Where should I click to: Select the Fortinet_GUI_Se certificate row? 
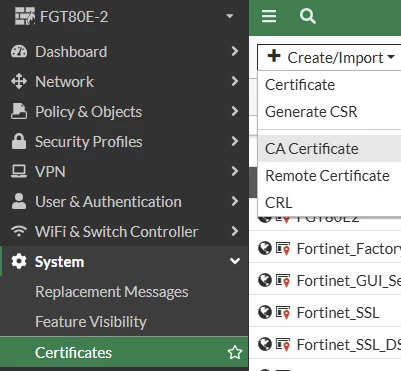pyautogui.click(x=325, y=280)
